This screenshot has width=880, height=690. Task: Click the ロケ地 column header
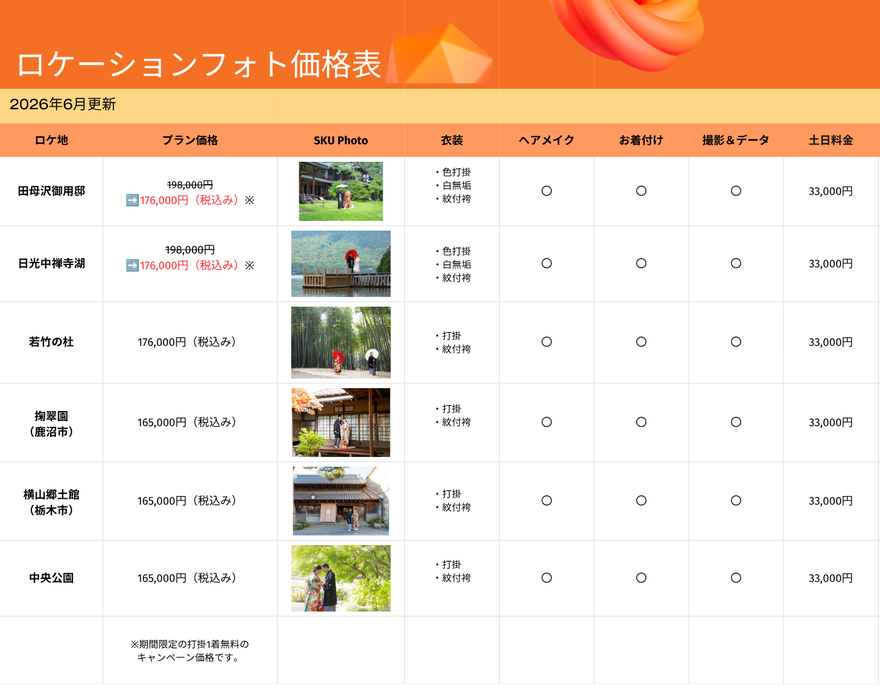click(x=52, y=140)
